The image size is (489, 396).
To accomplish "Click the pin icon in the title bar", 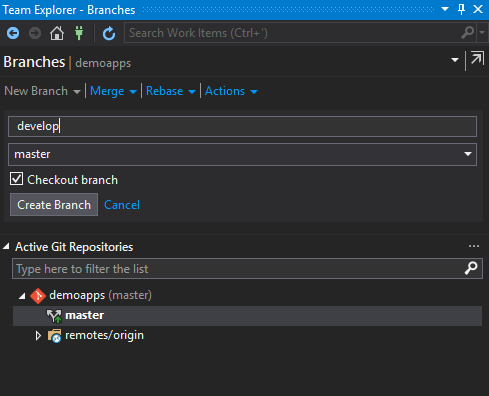I will 462,9.
